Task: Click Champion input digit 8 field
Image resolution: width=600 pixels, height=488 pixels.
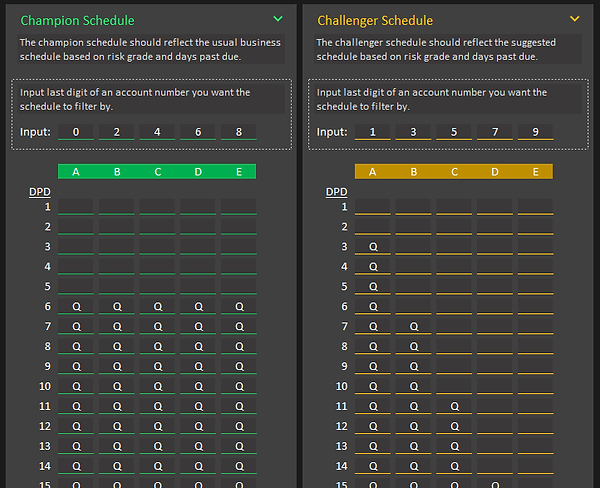Action: (x=238, y=132)
